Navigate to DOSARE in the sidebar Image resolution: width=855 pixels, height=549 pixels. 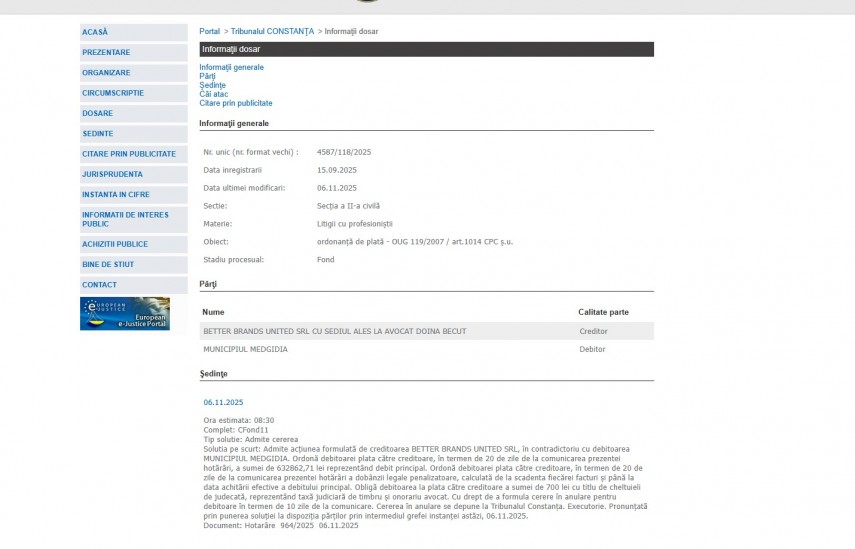pyautogui.click(x=97, y=113)
